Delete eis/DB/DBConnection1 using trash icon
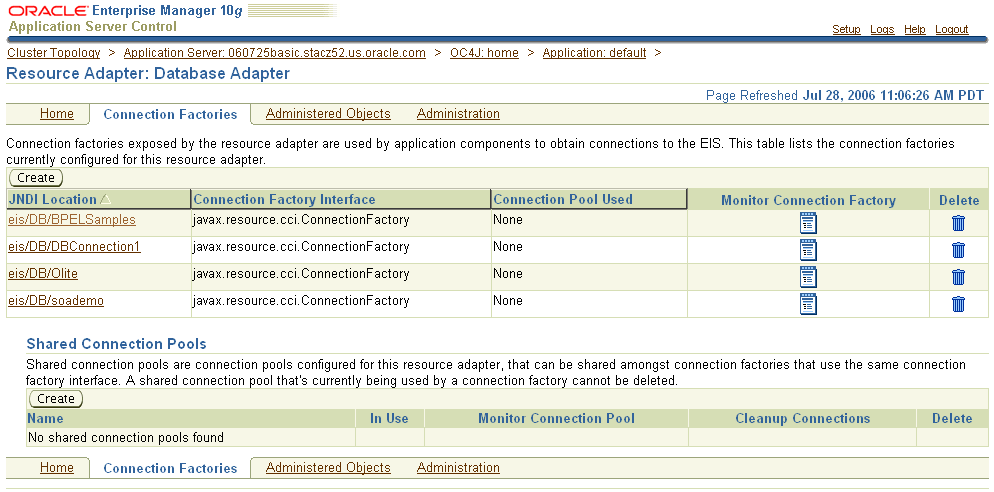The width and height of the screenshot is (994, 492). tap(958, 250)
